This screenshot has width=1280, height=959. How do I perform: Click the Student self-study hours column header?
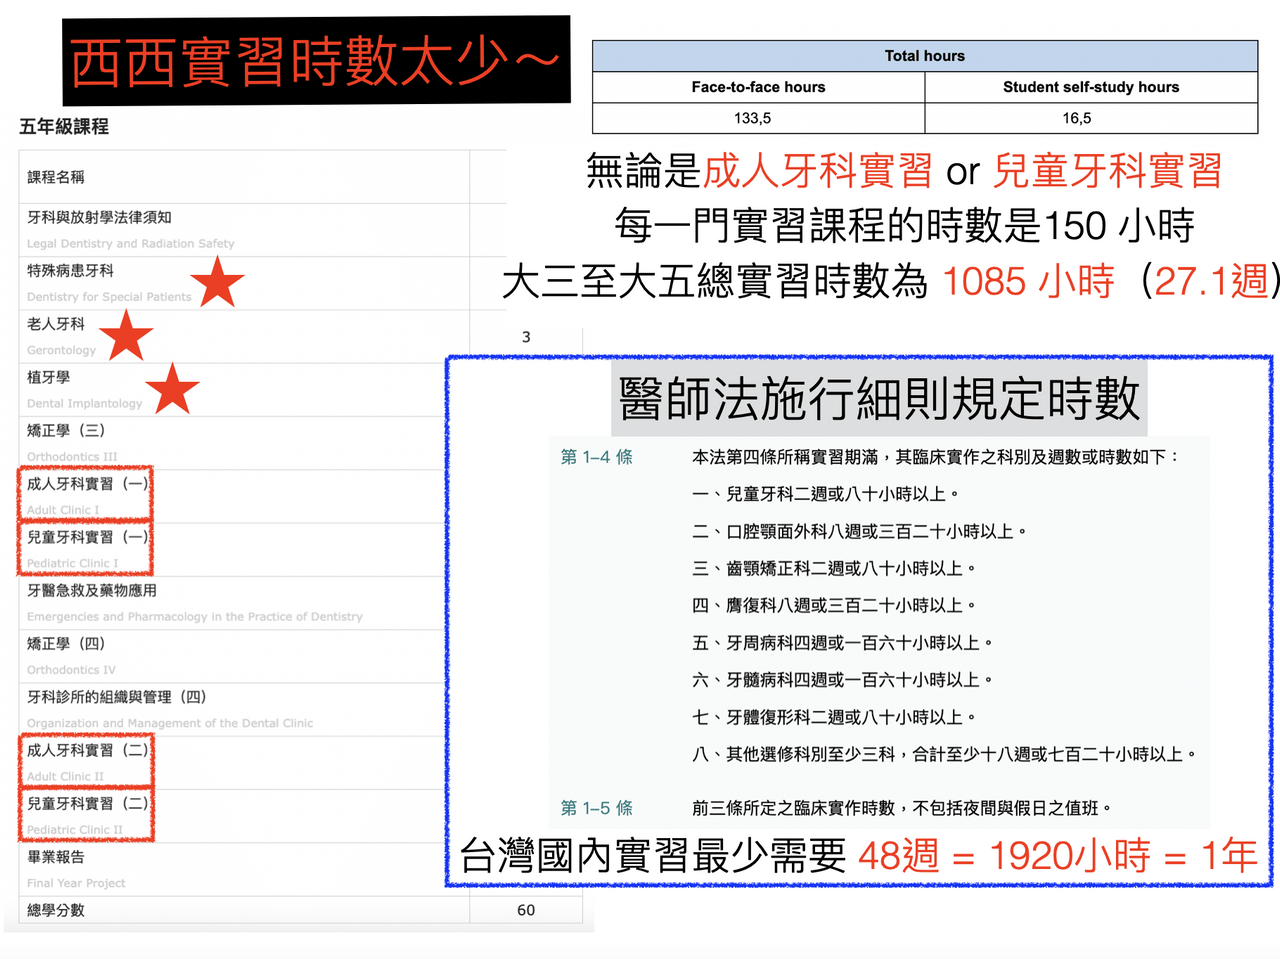[1091, 87]
